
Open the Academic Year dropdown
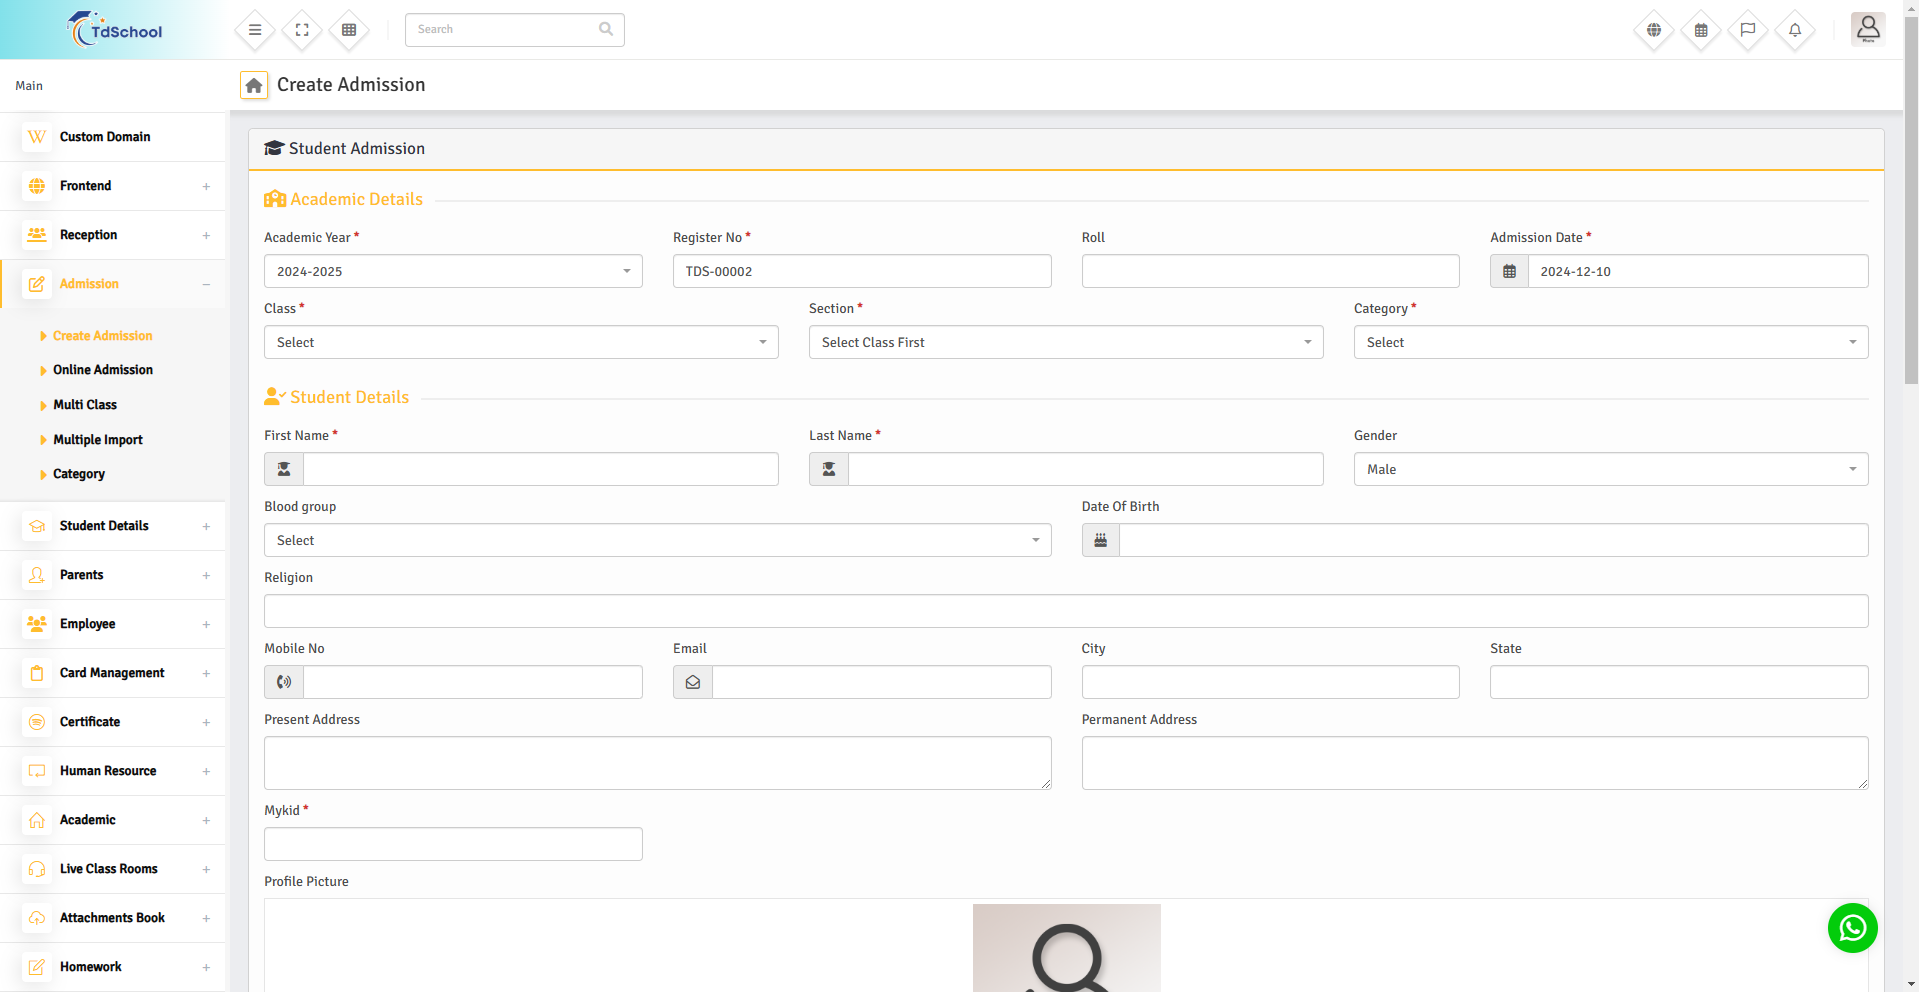pyautogui.click(x=453, y=272)
